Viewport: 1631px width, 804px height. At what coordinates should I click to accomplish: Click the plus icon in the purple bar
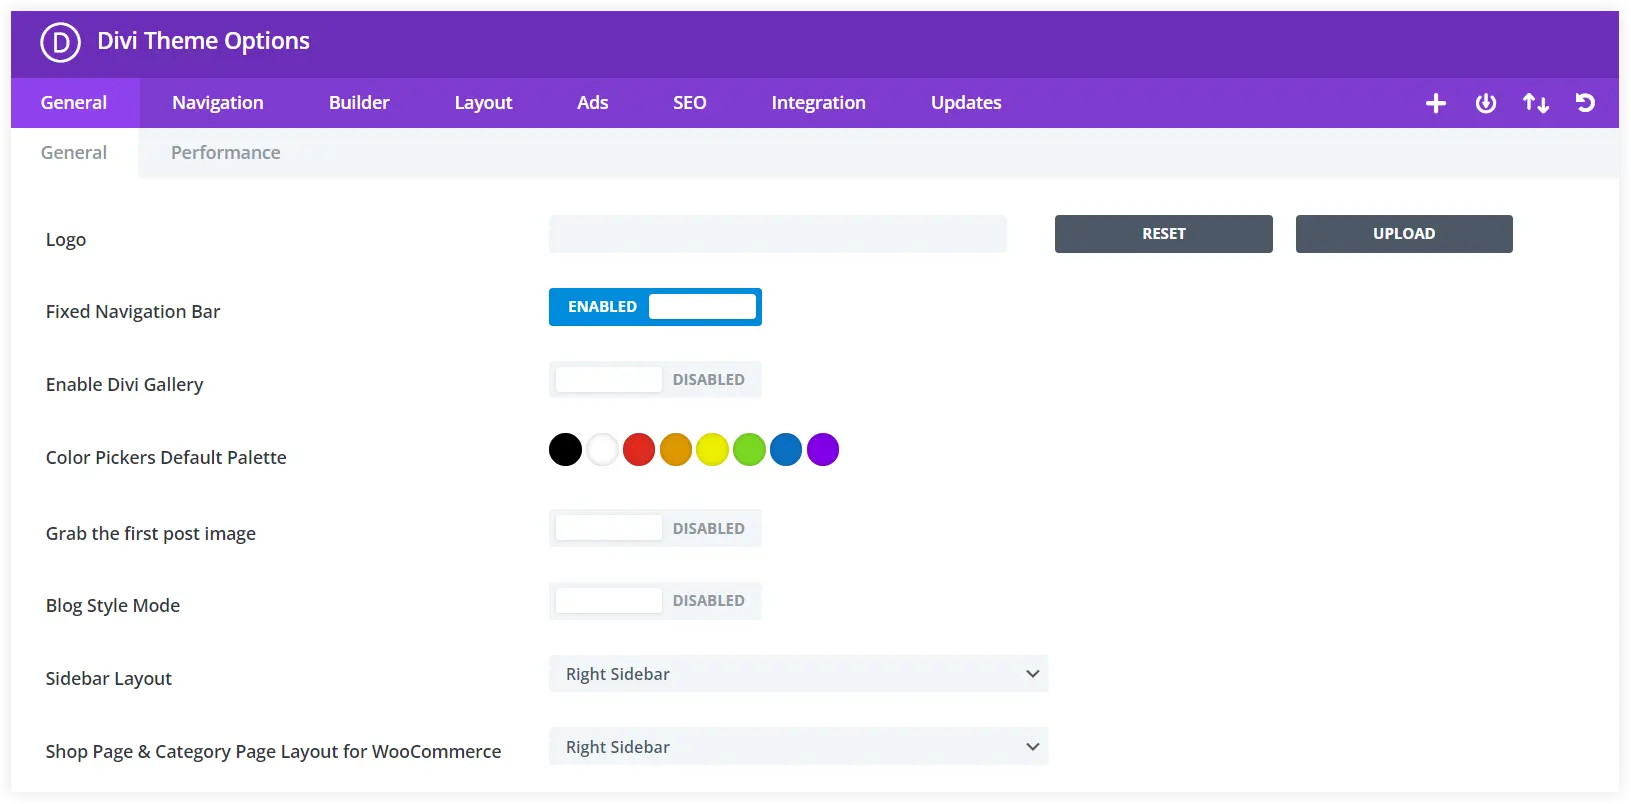(x=1436, y=103)
